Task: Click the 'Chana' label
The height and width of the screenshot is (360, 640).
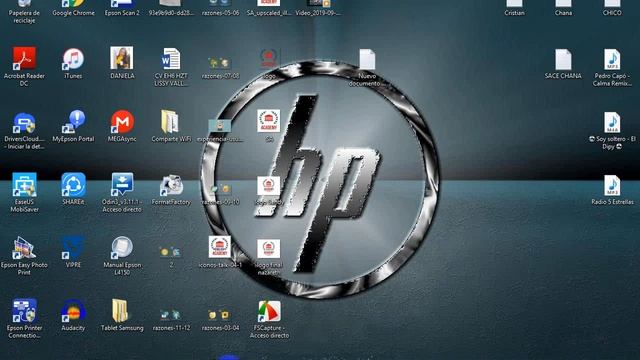Action: (563, 13)
